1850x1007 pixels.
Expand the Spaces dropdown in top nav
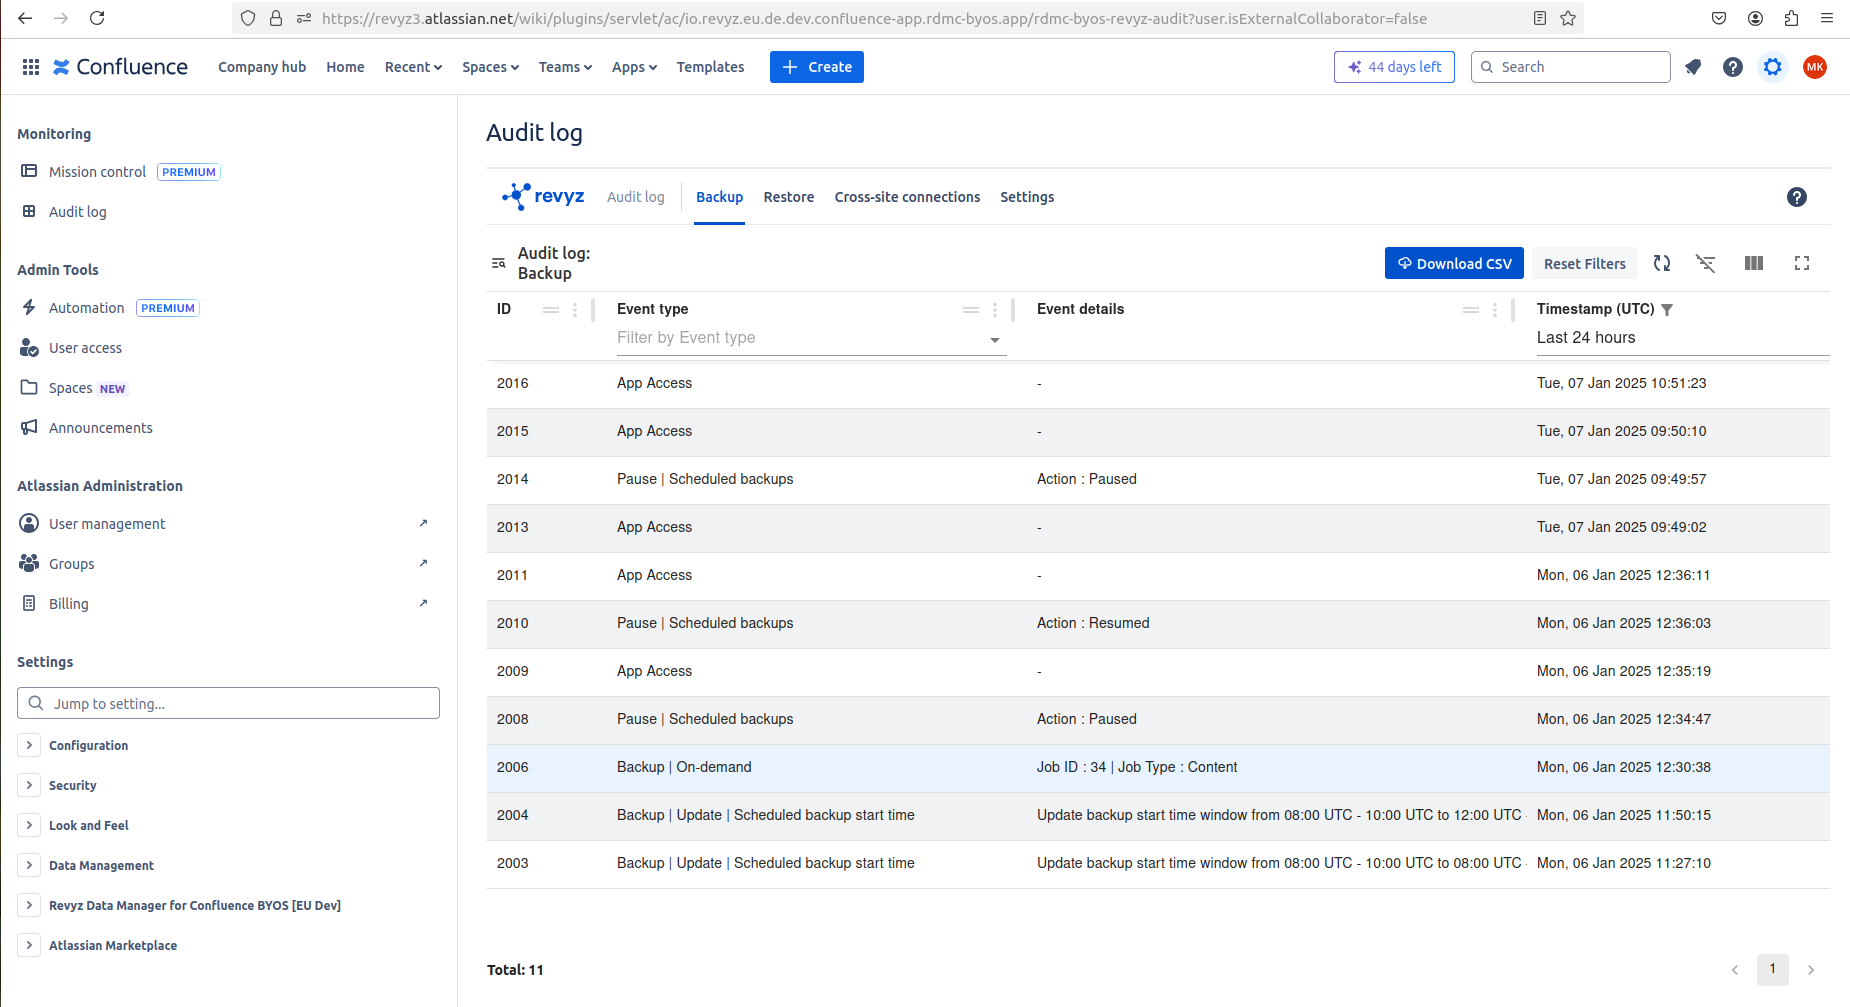tap(490, 67)
